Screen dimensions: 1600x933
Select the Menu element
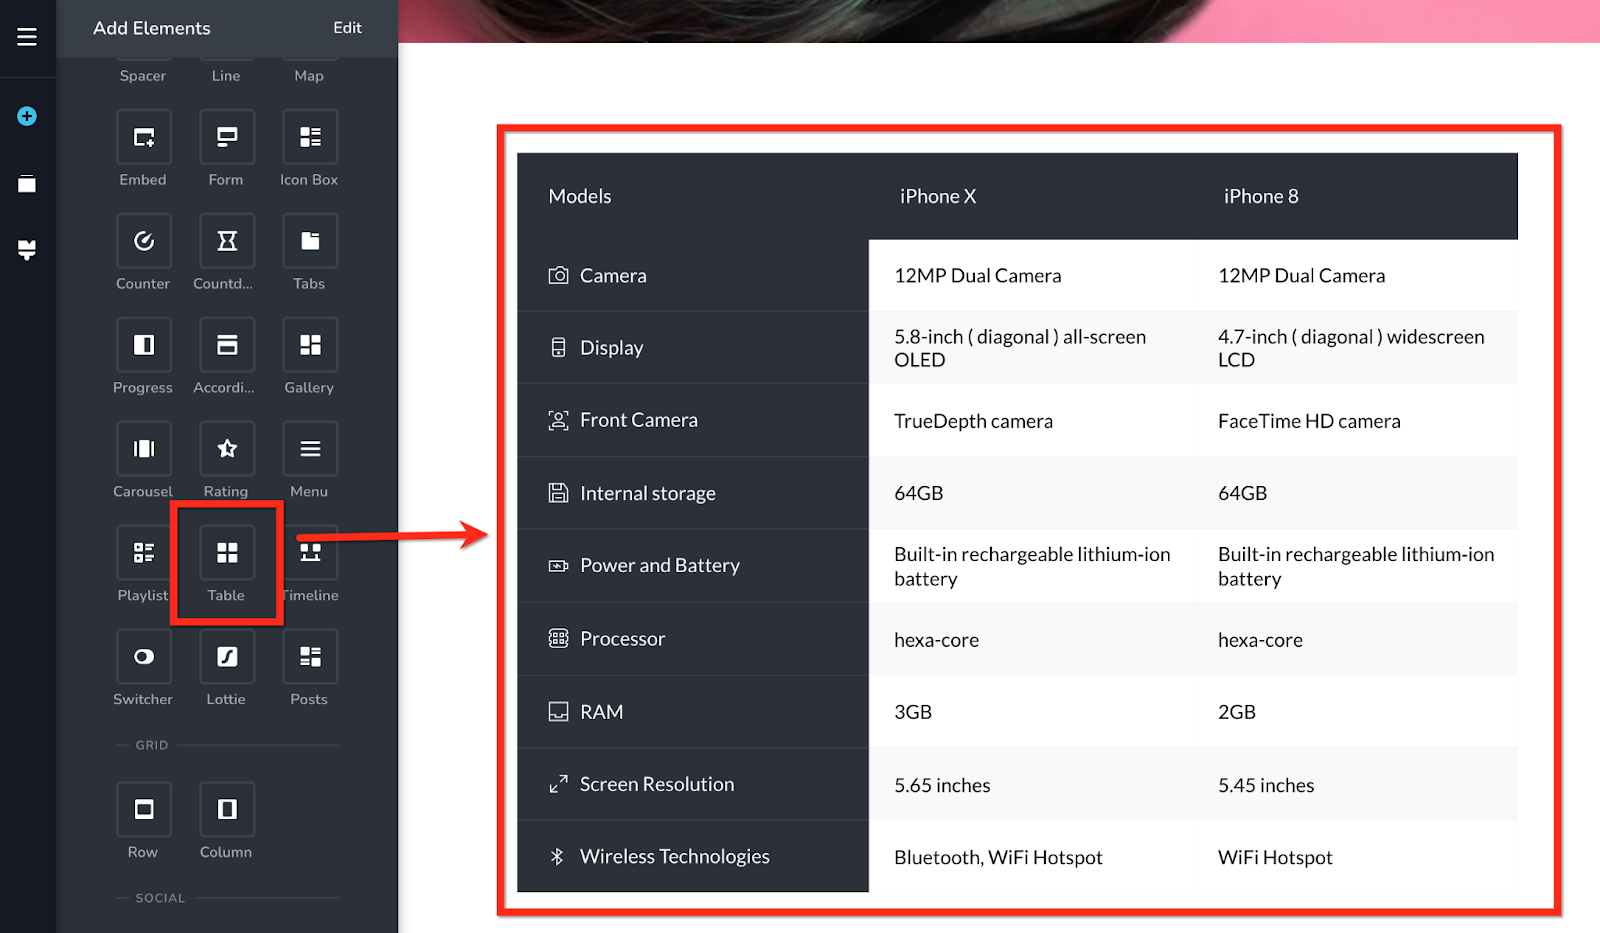(x=310, y=449)
